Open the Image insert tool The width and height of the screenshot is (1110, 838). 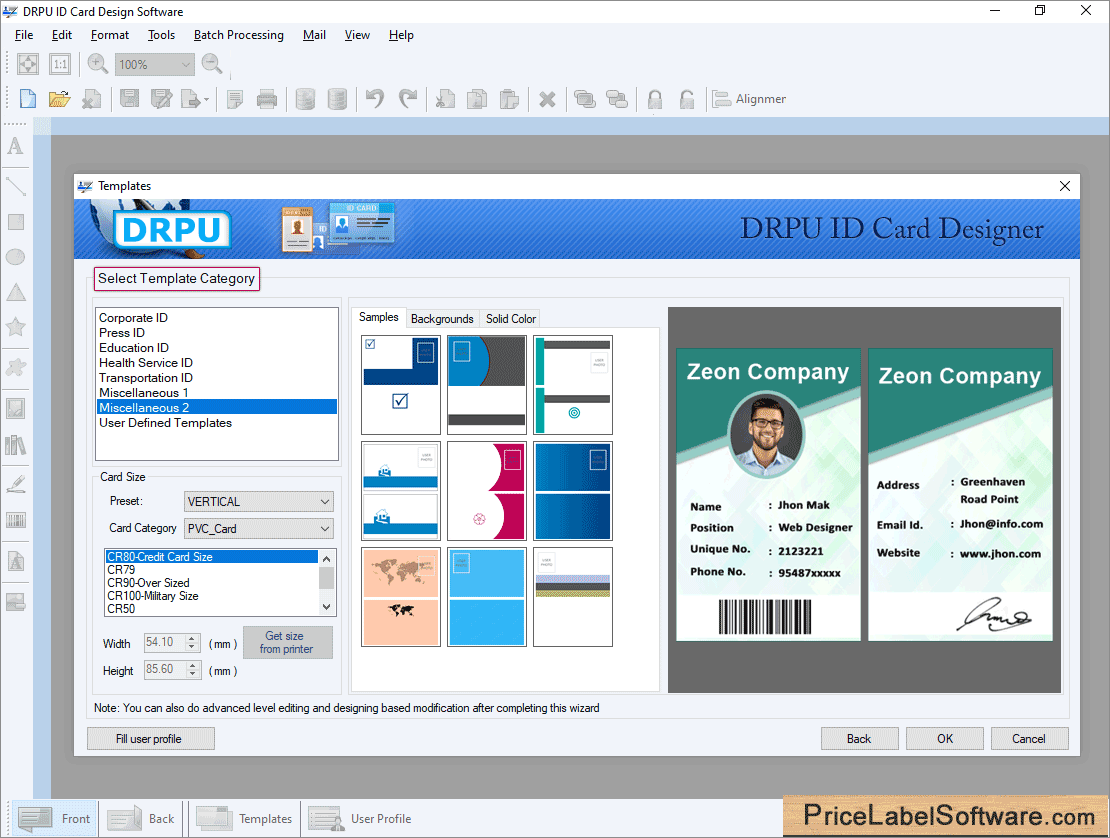[15, 406]
